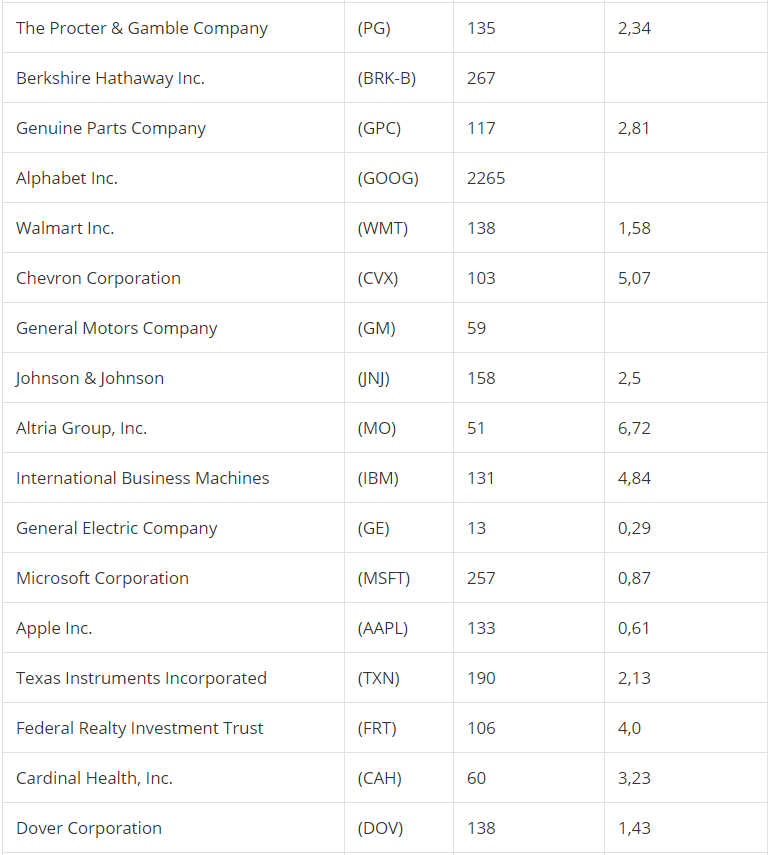Select Apple Inc. company name
The height and width of the screenshot is (855, 772).
point(54,628)
